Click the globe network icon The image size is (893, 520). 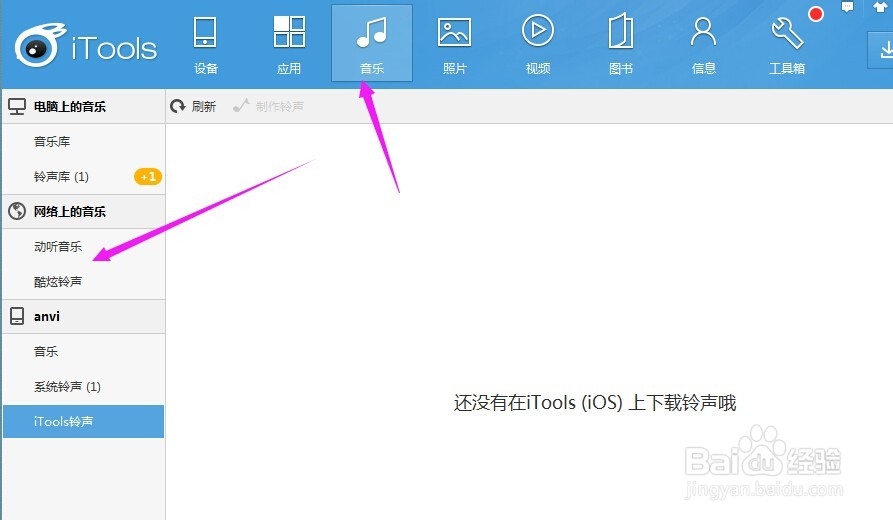[x=17, y=211]
